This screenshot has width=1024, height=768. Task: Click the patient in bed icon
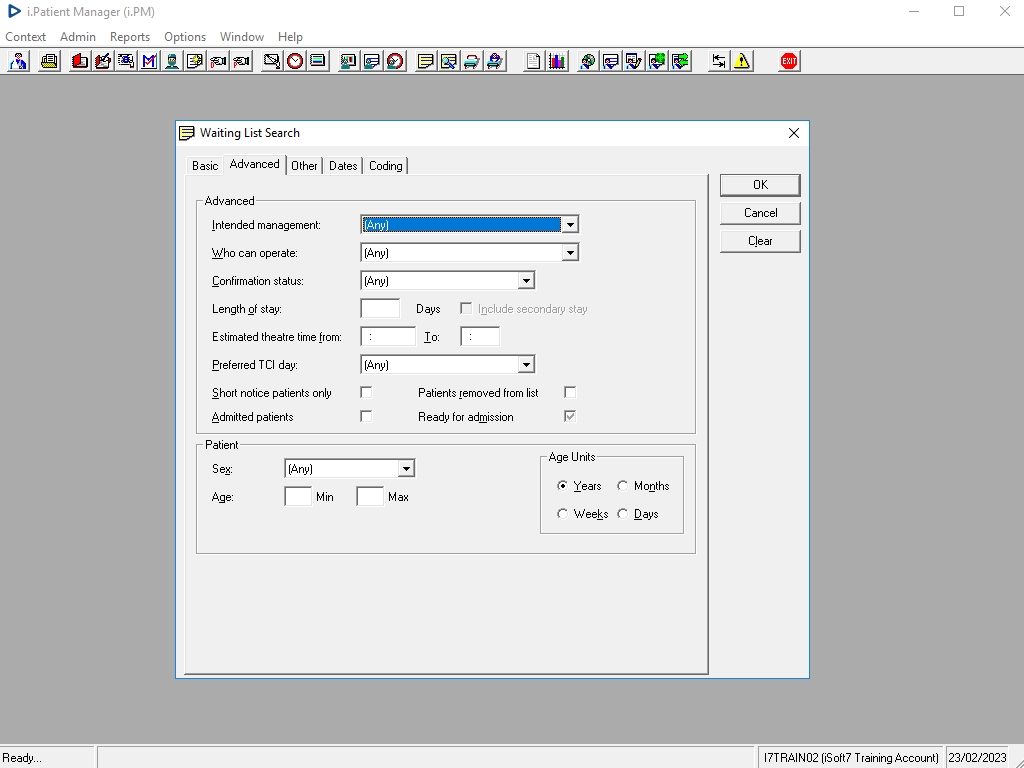(495, 61)
